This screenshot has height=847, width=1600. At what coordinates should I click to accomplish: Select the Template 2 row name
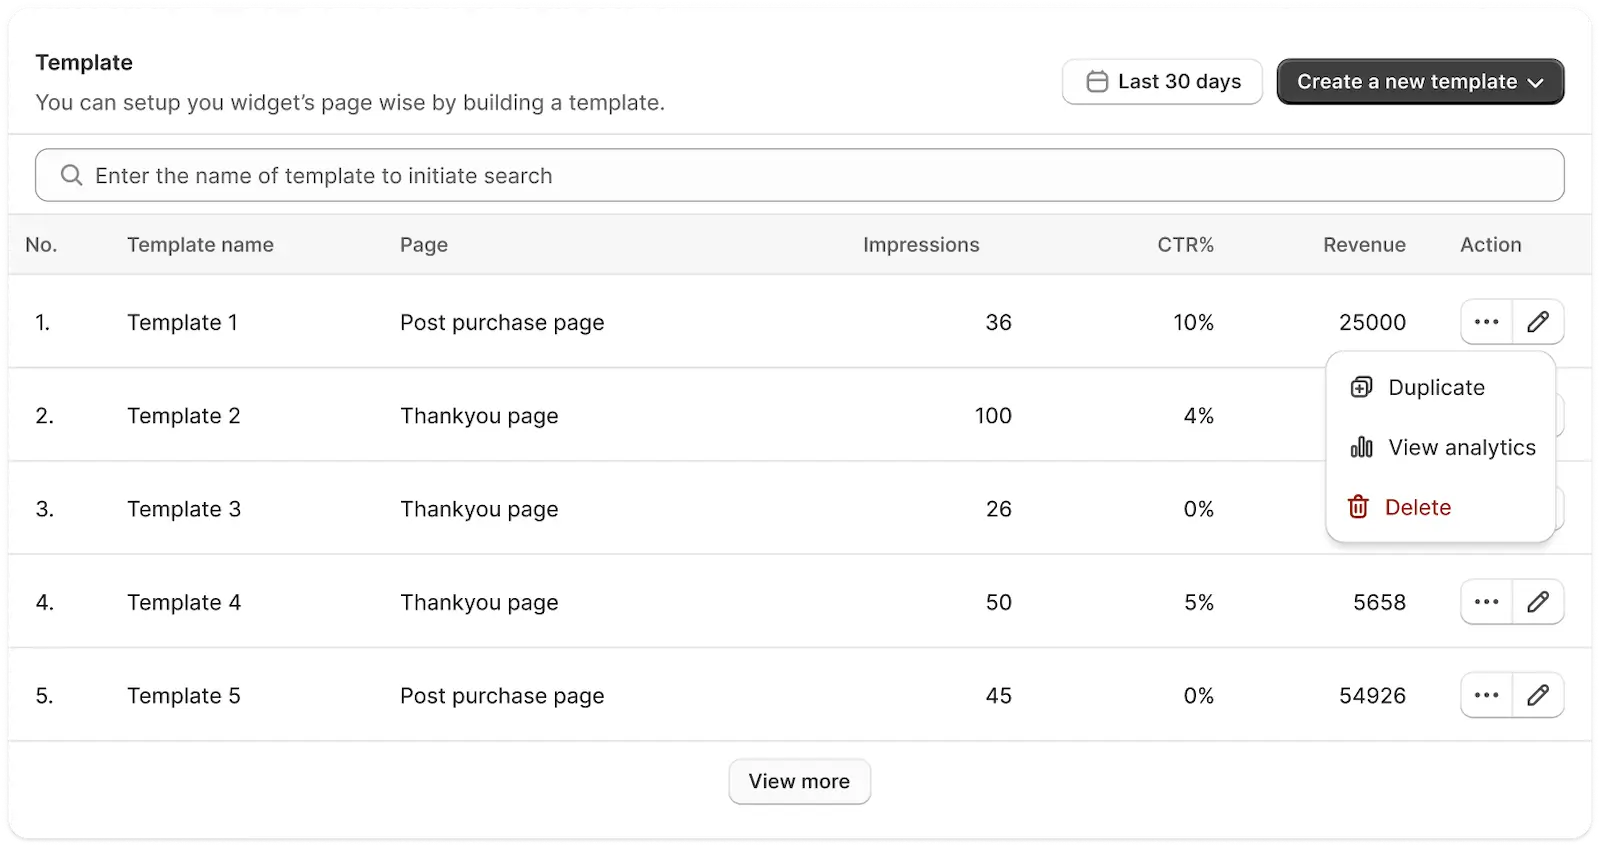(184, 416)
